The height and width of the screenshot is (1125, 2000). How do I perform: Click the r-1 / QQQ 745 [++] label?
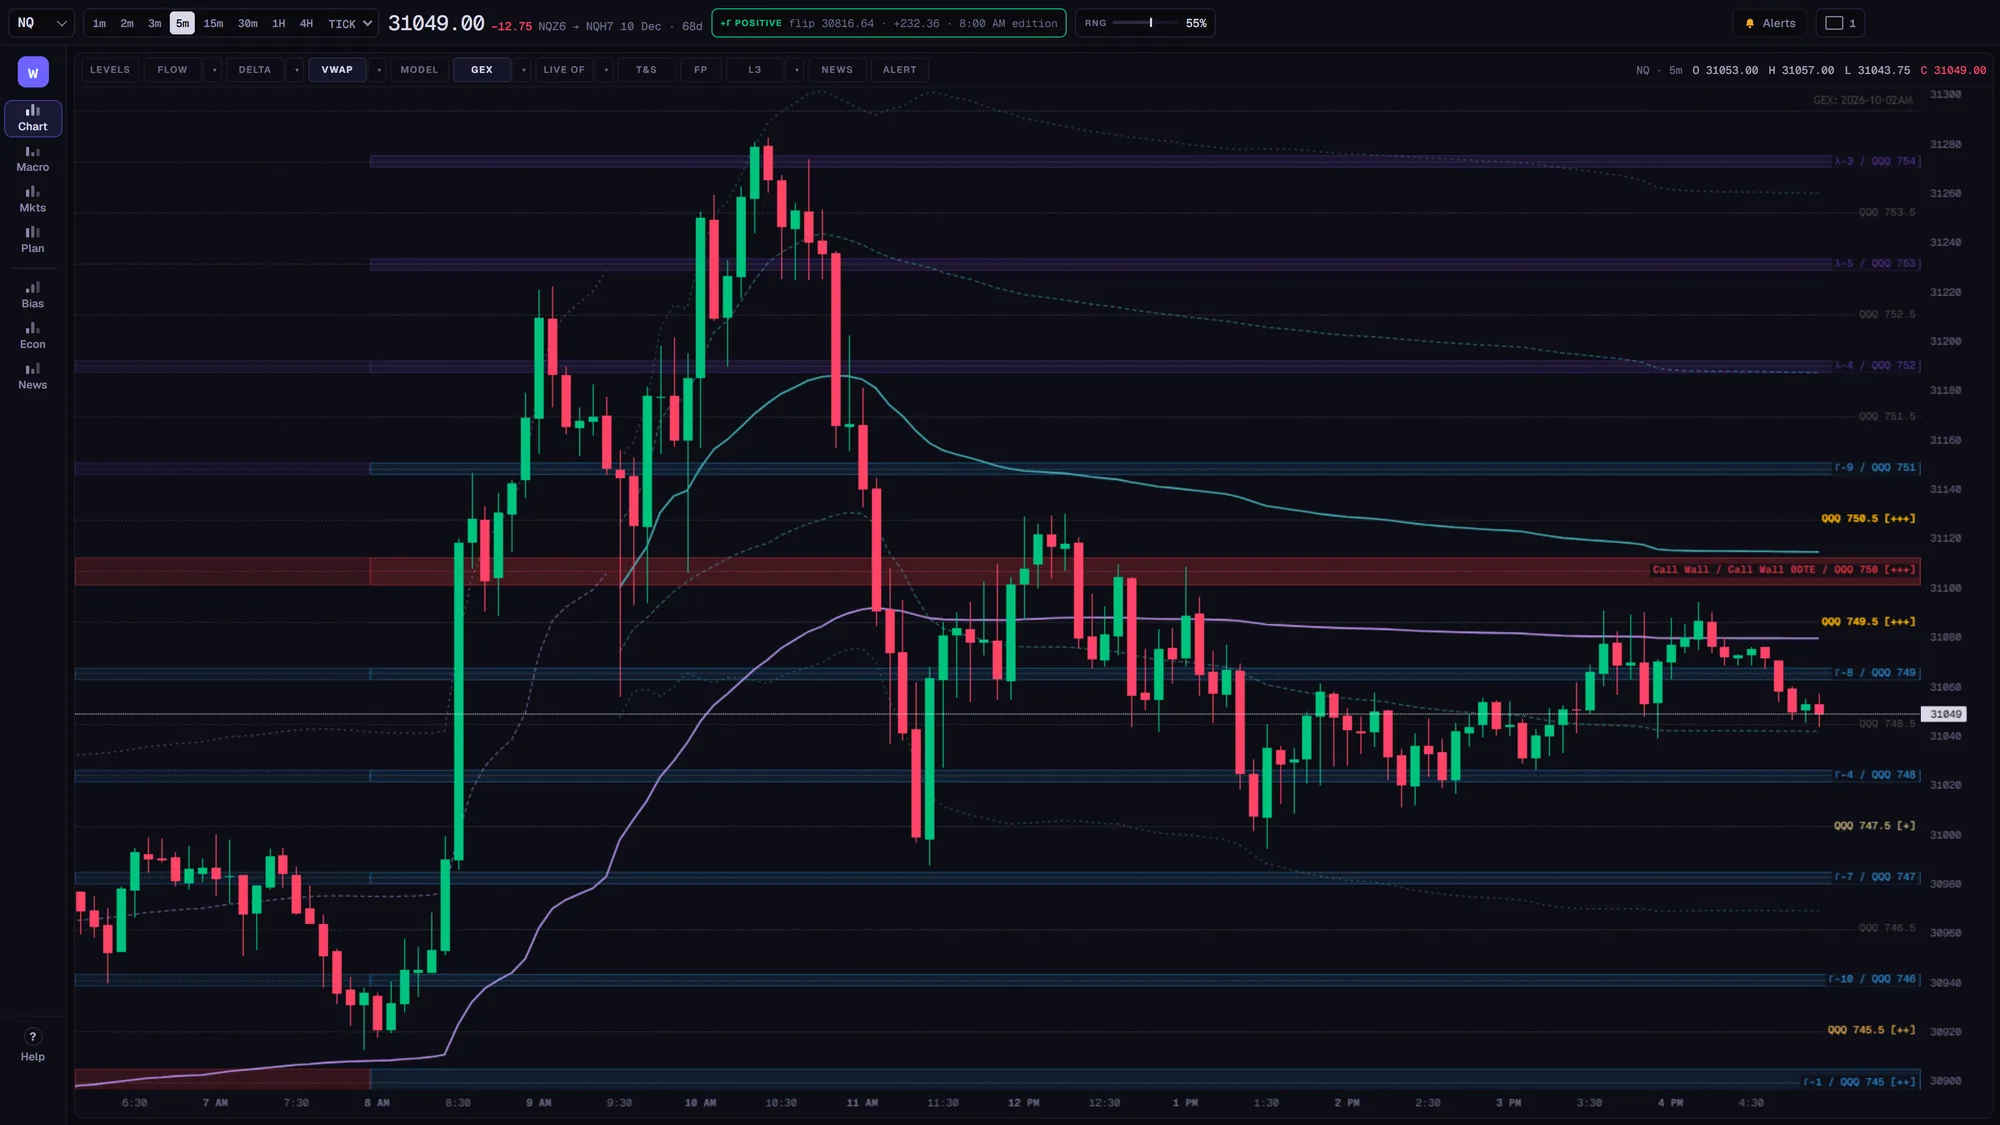click(x=1860, y=1082)
